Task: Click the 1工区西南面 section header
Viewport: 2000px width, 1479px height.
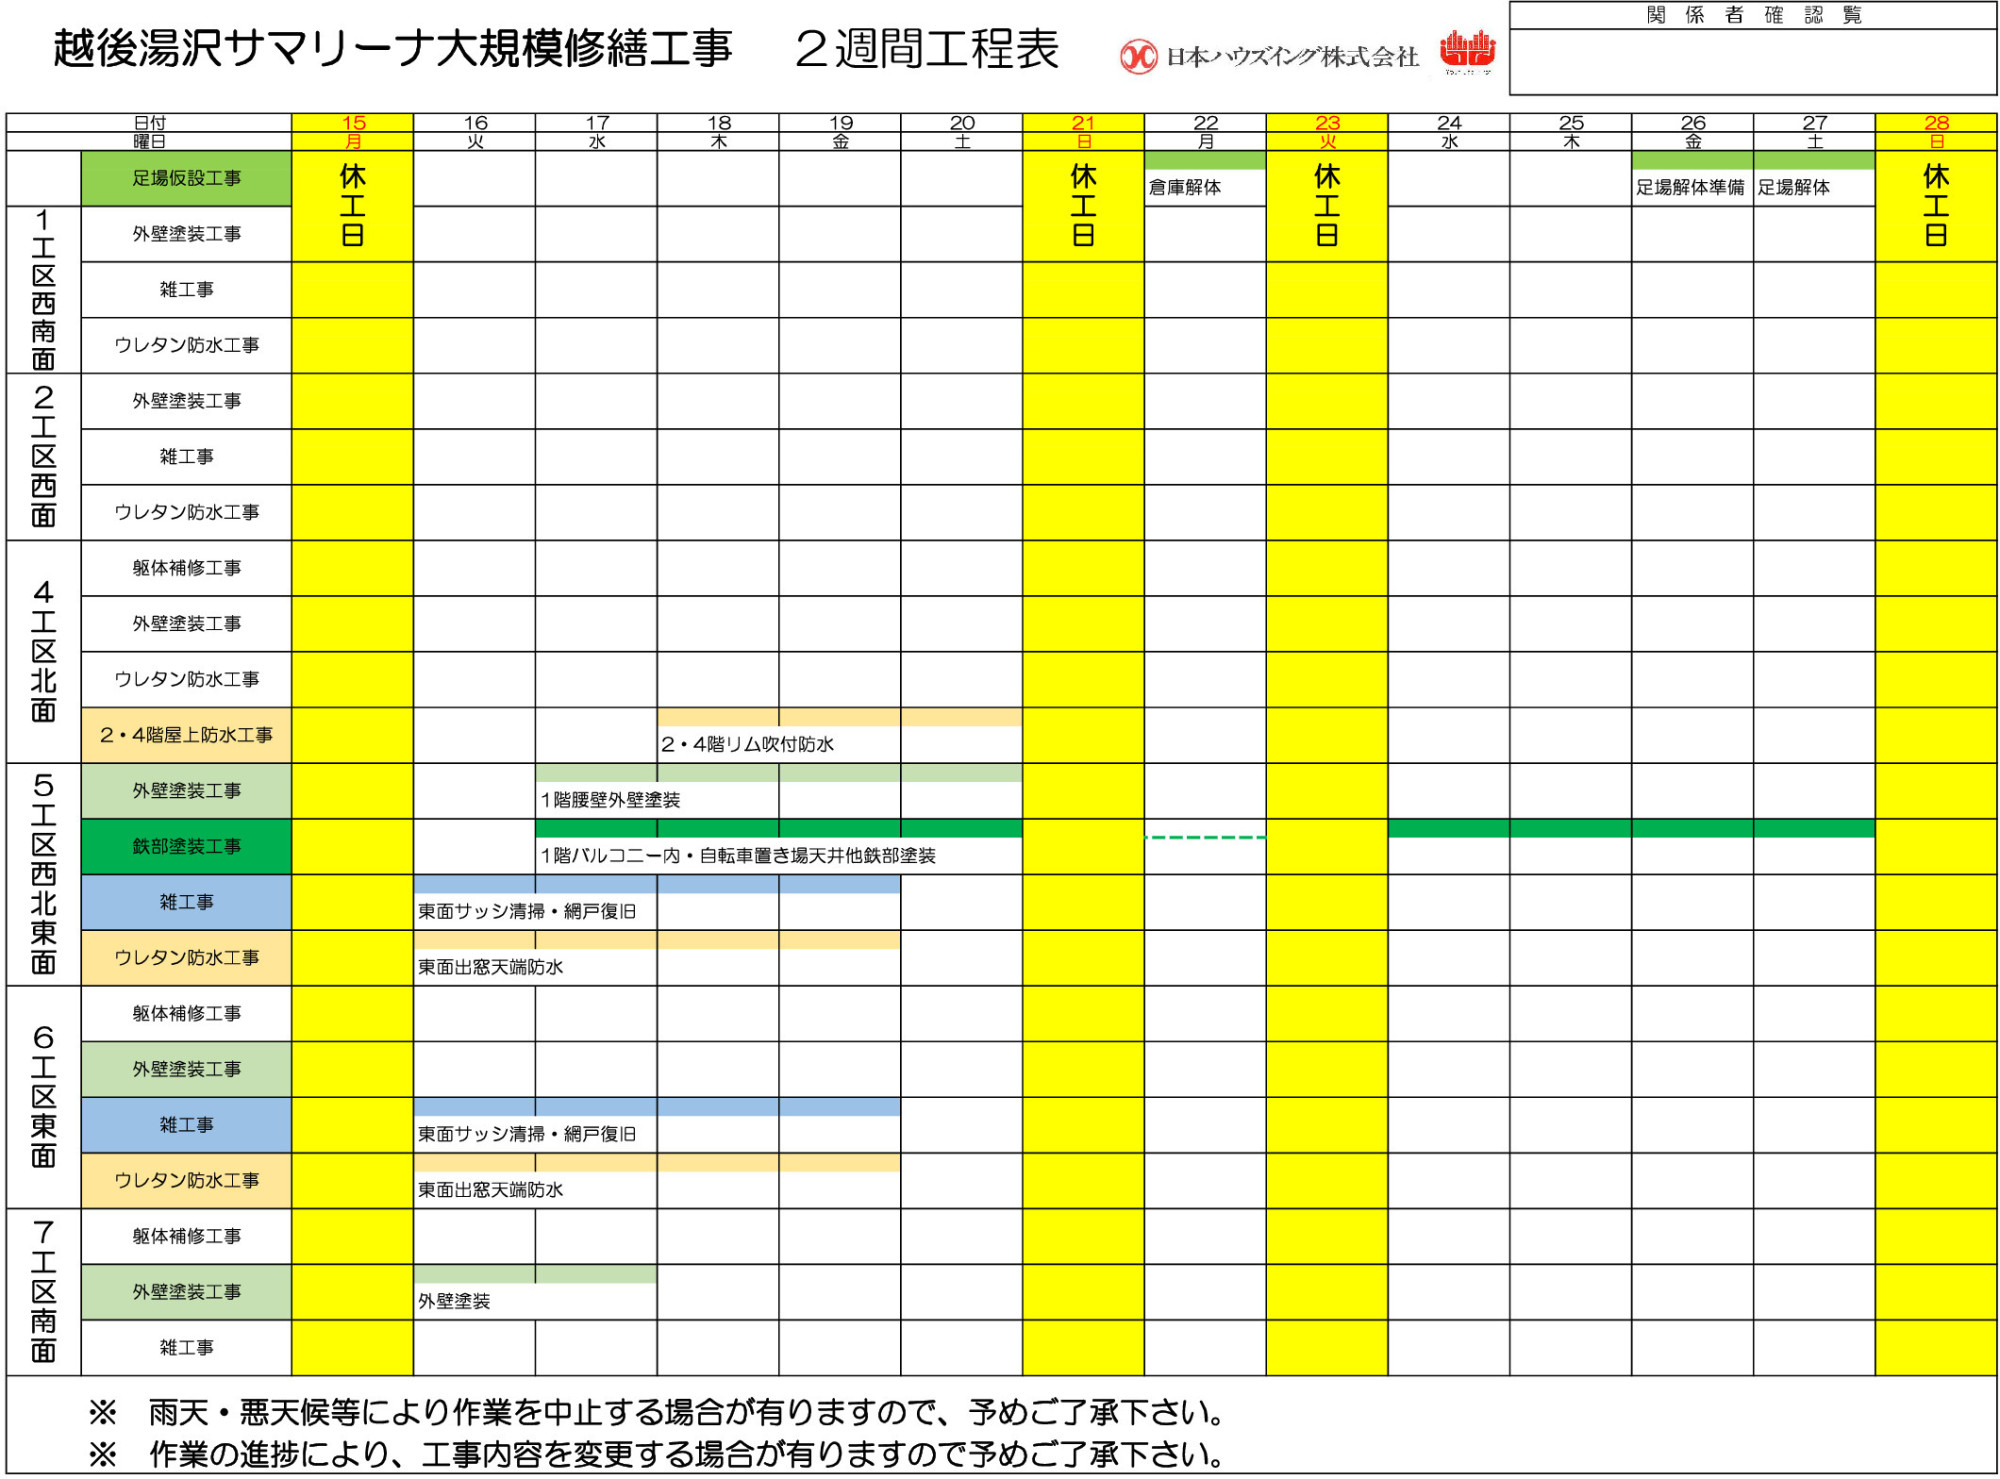Action: [43, 290]
